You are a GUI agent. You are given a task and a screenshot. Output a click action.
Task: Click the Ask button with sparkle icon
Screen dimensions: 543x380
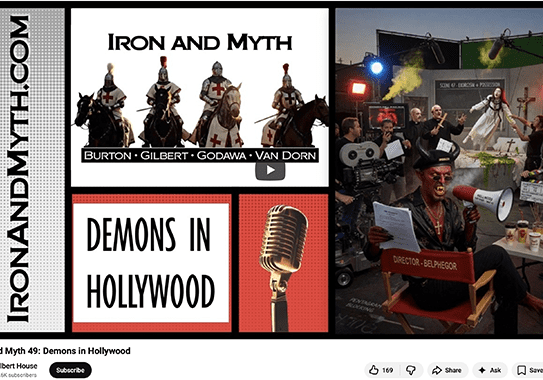490,370
